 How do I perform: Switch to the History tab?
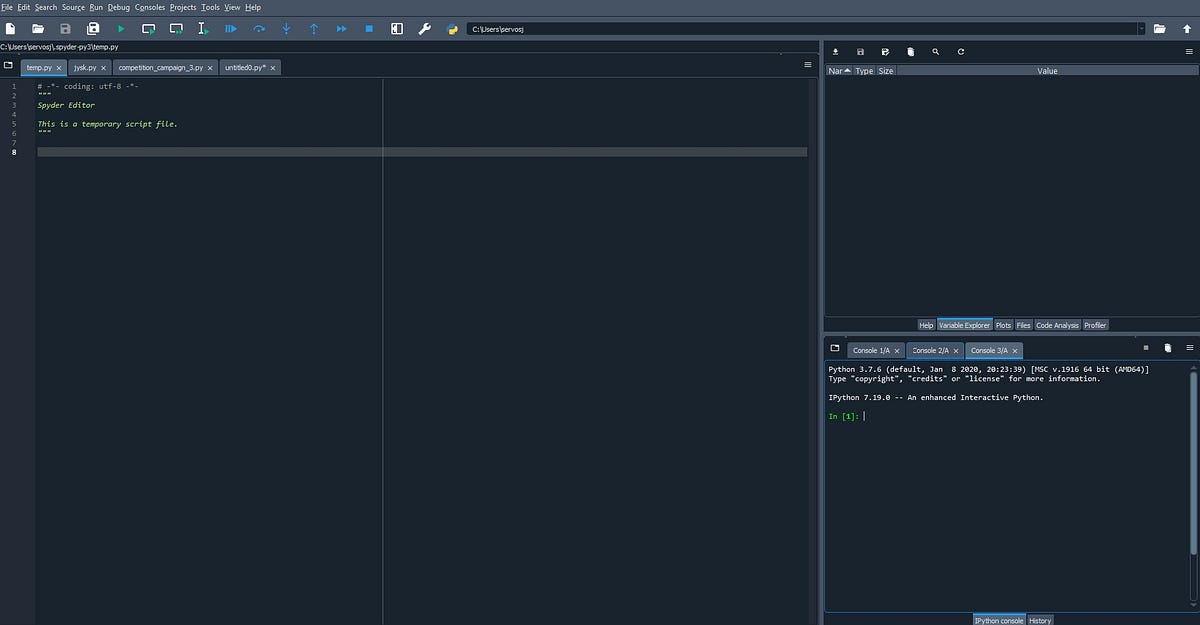pos(1040,620)
